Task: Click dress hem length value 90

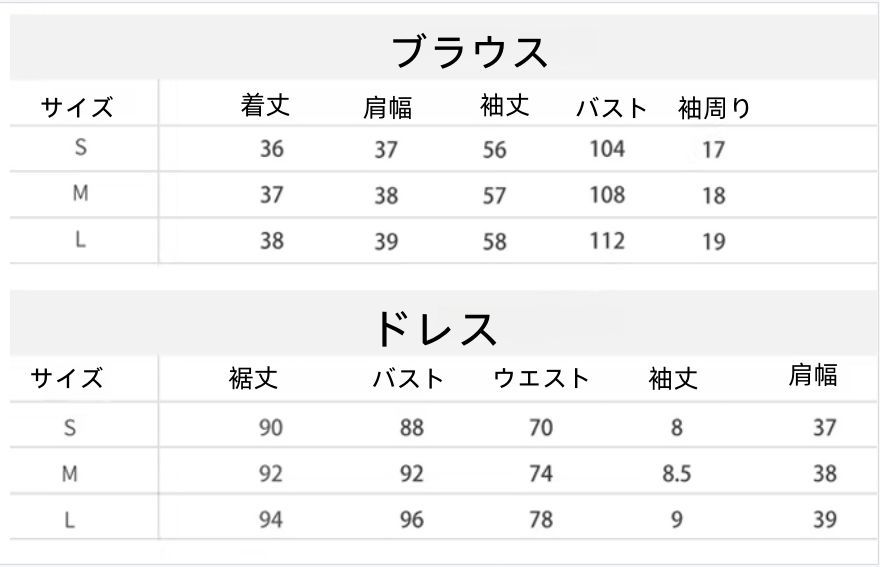Action: pyautogui.click(x=271, y=428)
